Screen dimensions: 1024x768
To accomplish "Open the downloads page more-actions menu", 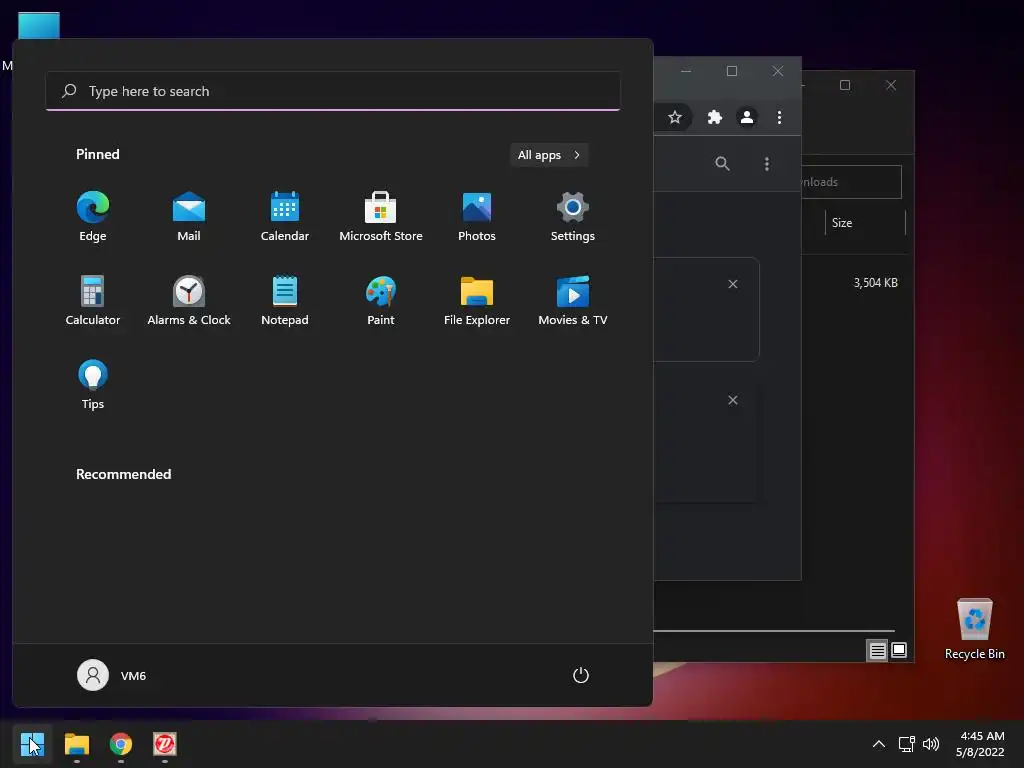I will click(x=767, y=163).
